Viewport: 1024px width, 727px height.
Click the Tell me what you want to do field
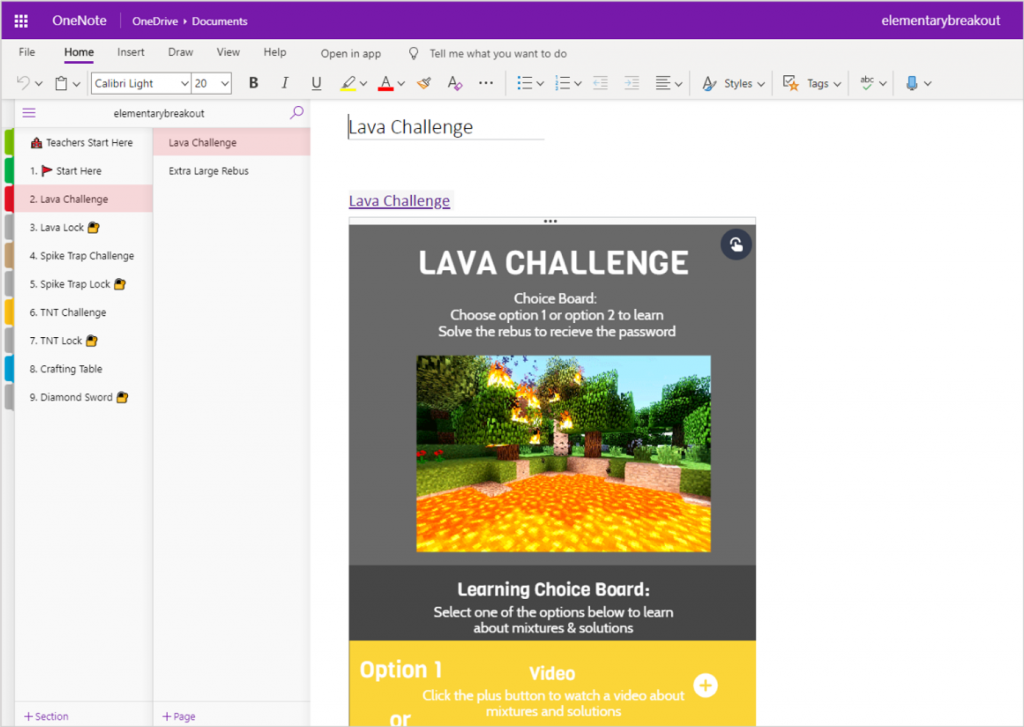click(497, 54)
